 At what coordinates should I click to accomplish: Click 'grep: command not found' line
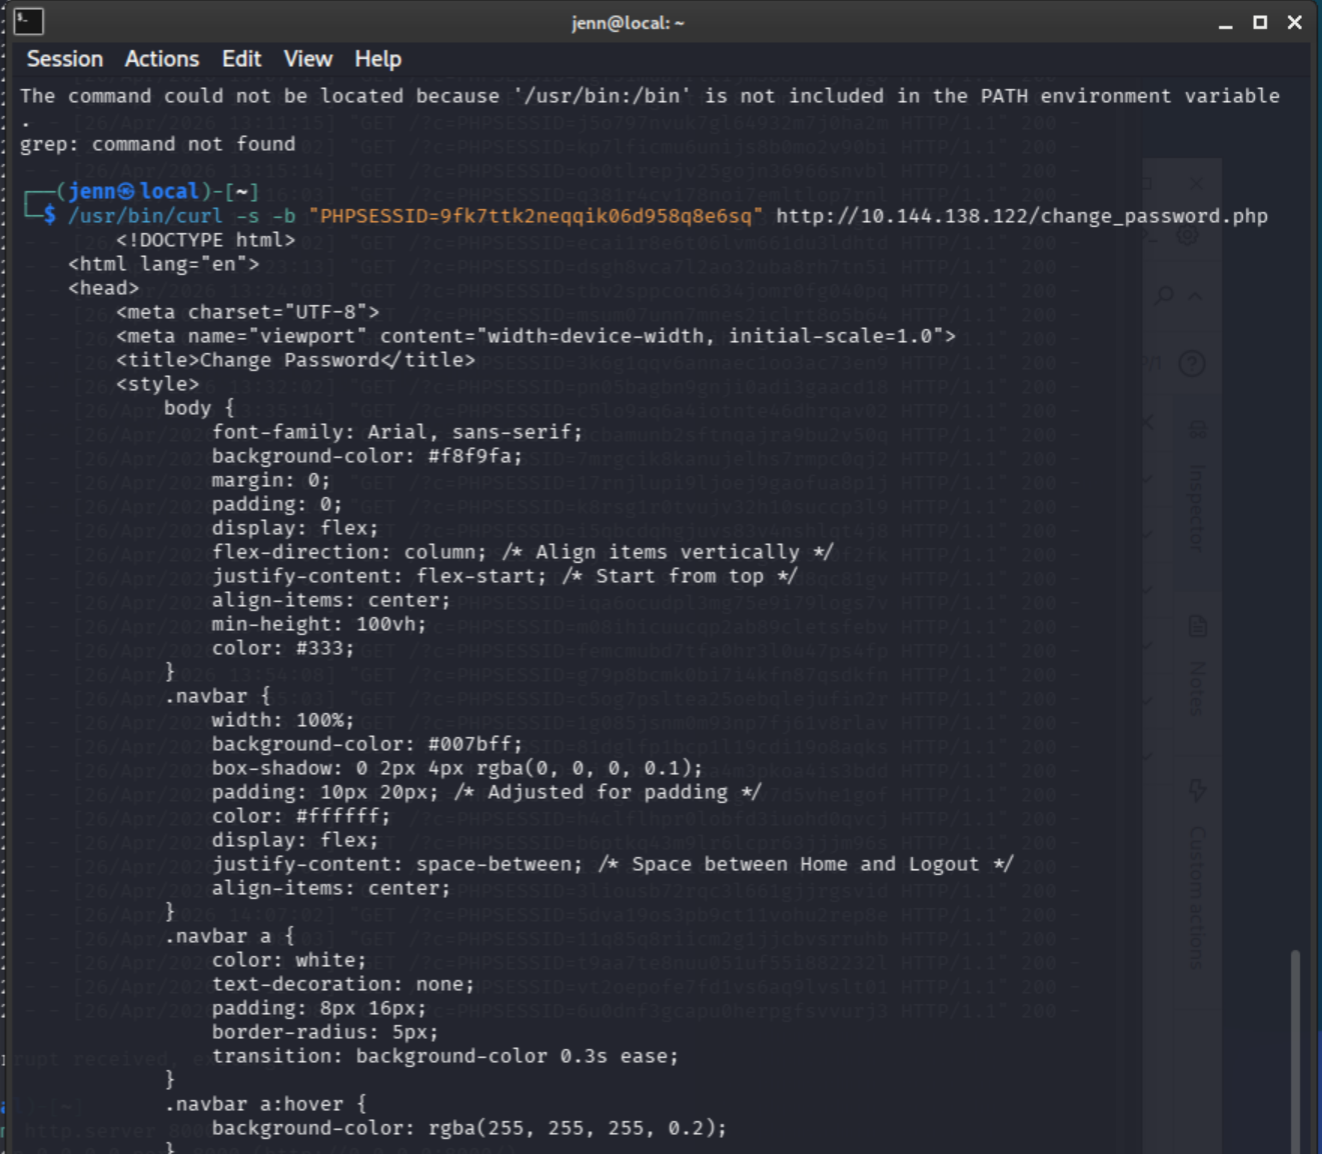tap(158, 144)
